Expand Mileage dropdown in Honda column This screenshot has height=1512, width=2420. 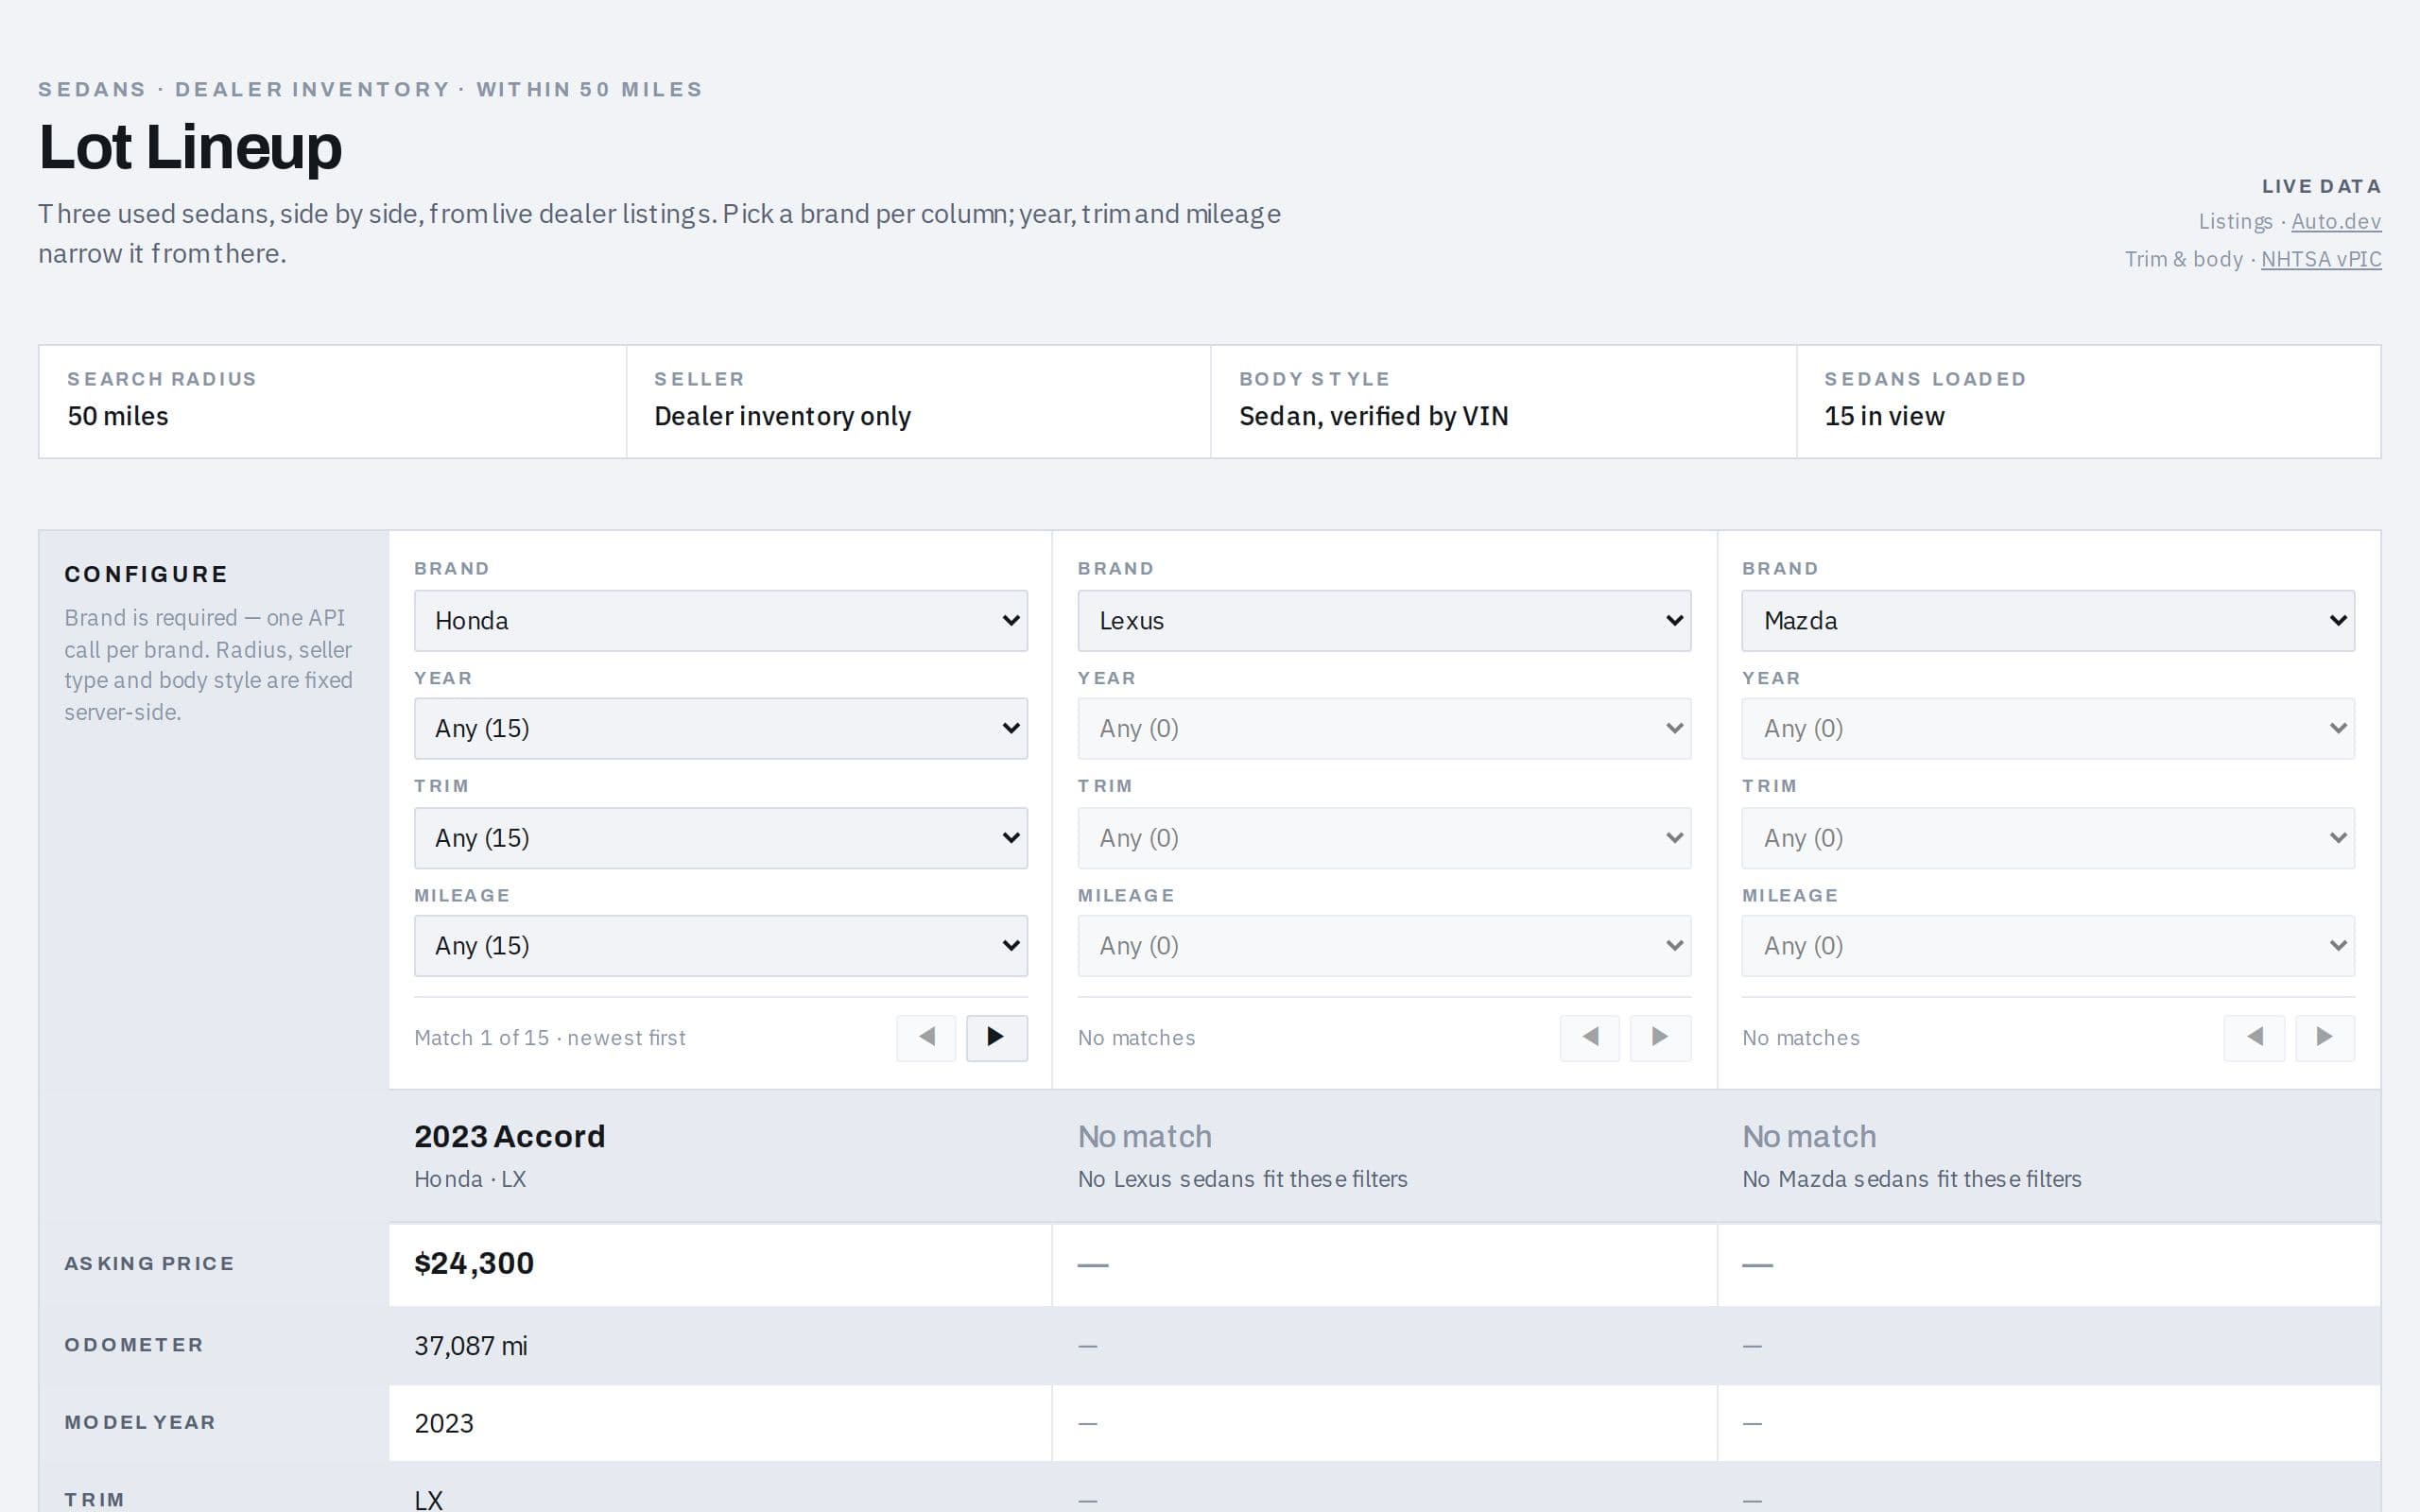coord(721,946)
